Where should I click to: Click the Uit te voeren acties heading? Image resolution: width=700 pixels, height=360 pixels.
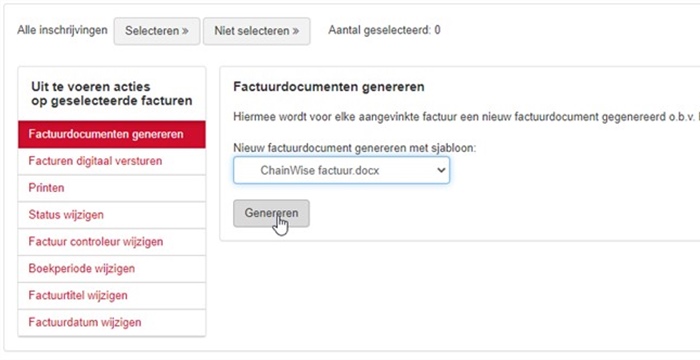pos(112,93)
